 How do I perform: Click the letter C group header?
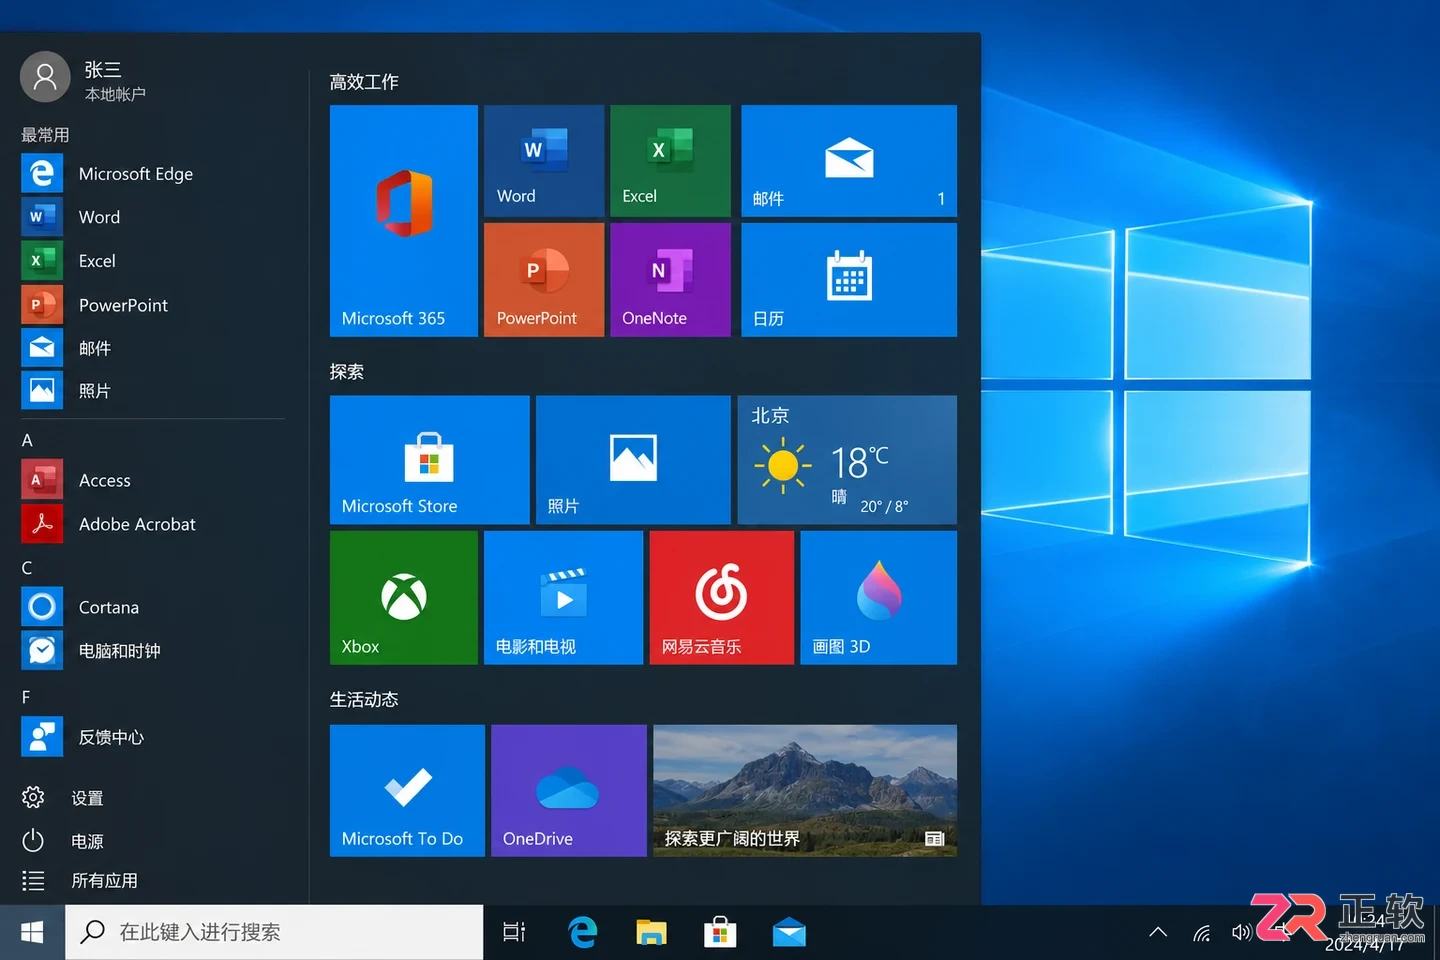[x=27, y=567]
